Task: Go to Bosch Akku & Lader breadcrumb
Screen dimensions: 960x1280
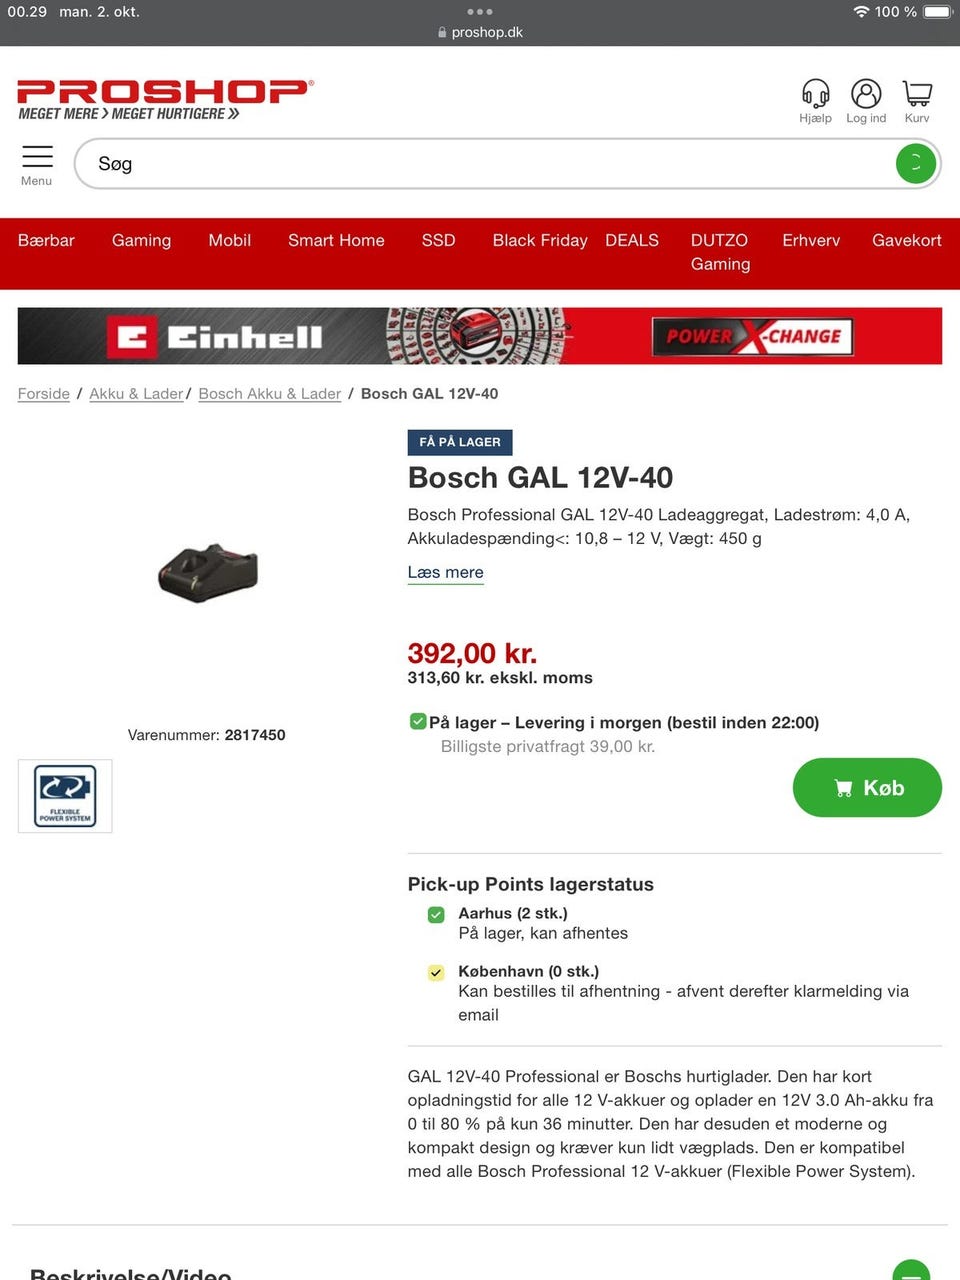Action: (269, 394)
